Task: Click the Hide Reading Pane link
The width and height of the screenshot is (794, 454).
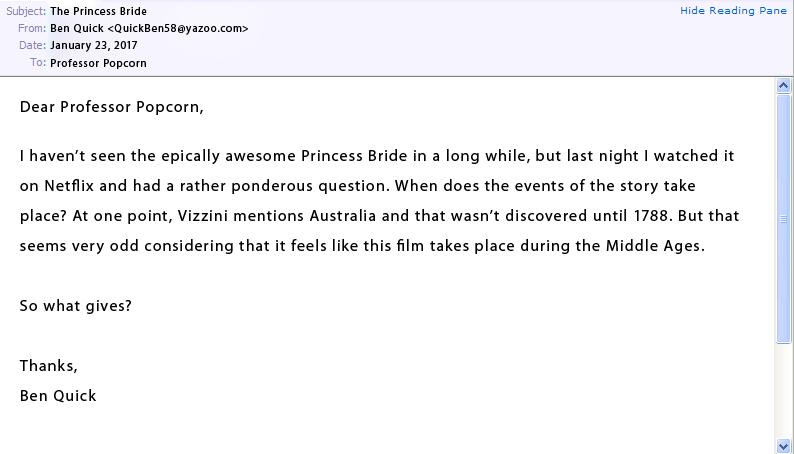Action: click(x=734, y=10)
